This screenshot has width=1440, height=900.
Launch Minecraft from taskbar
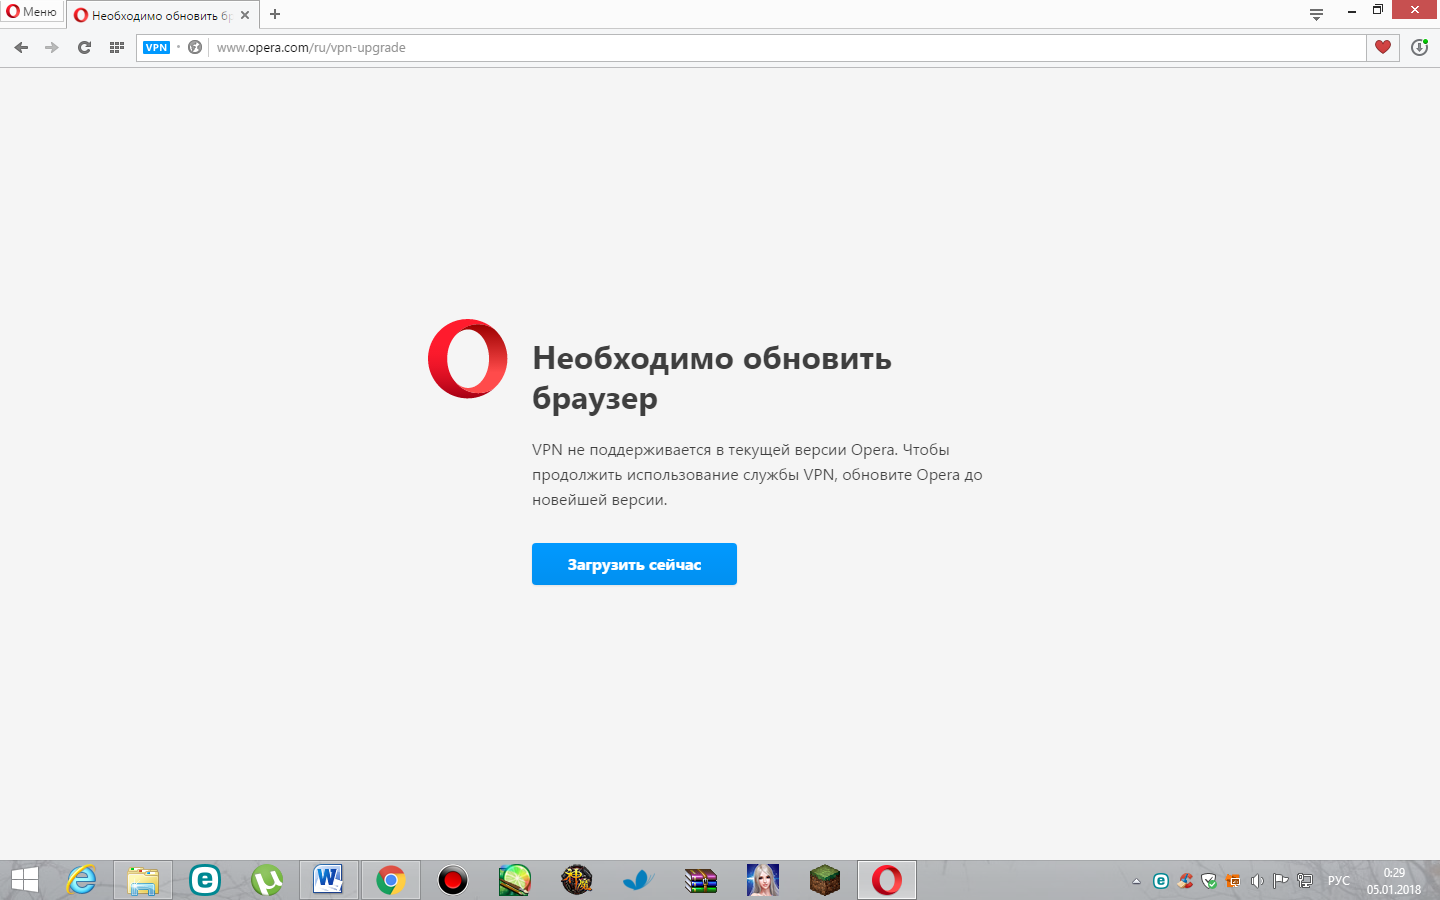(825, 880)
